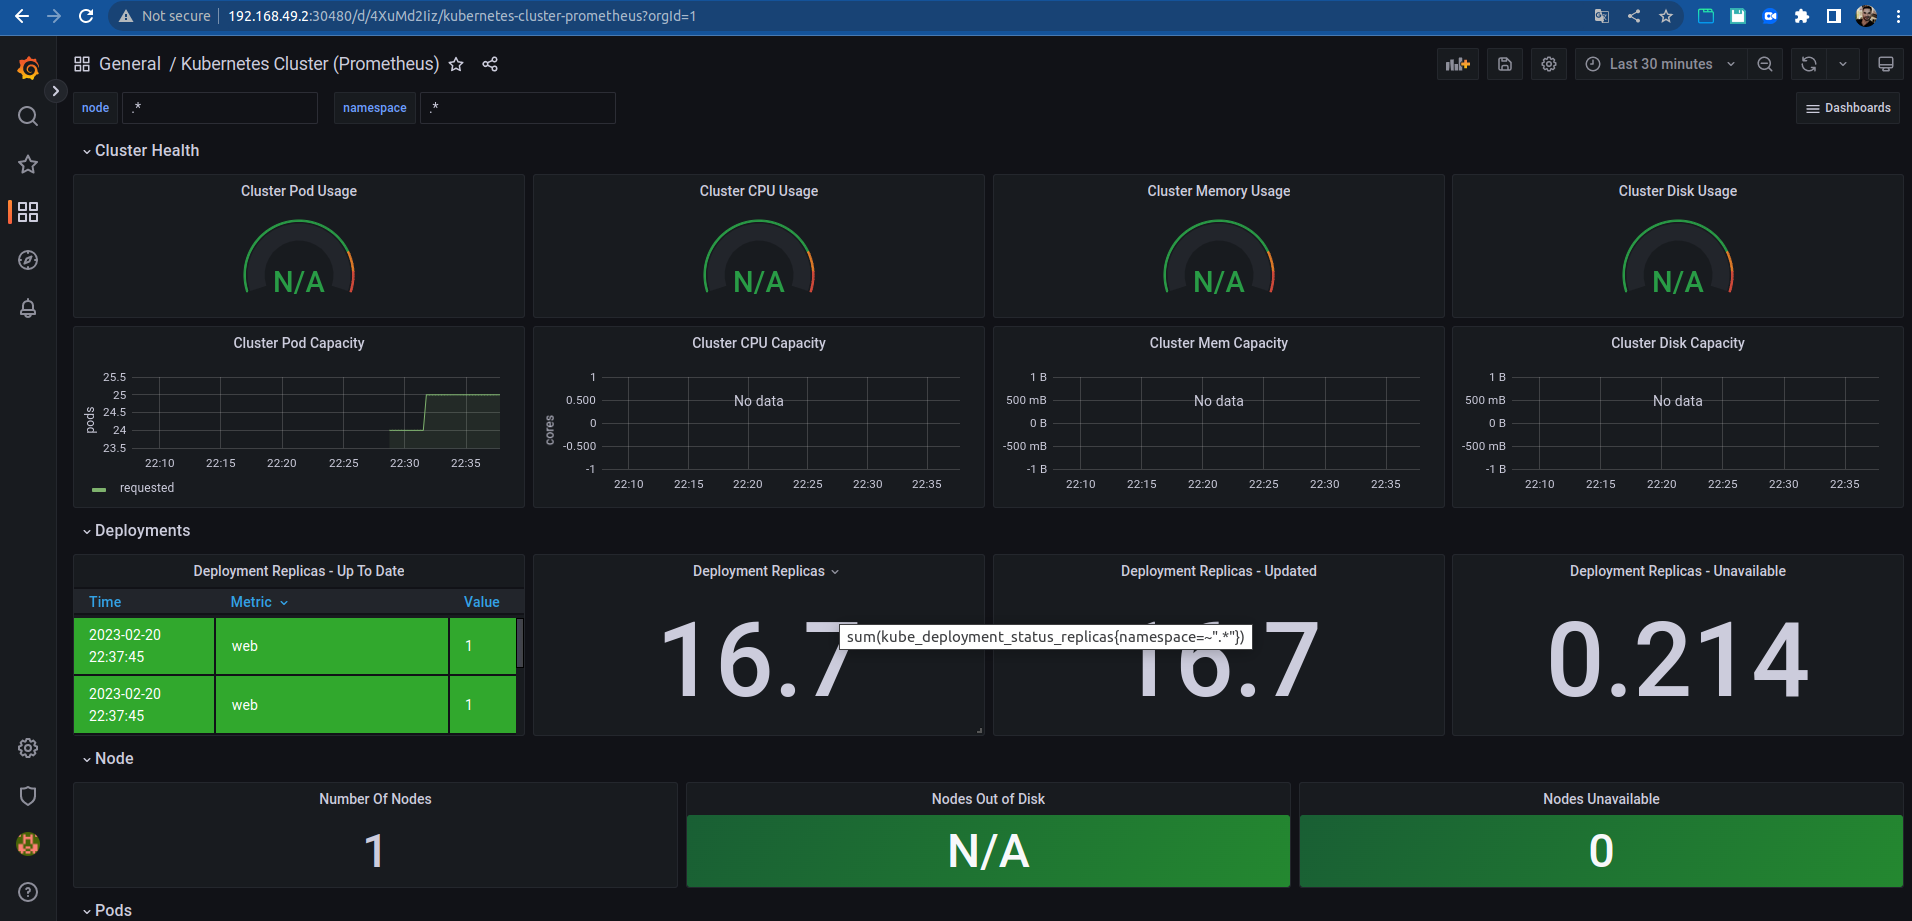This screenshot has height=921, width=1912.
Task: Click Add panel icon
Action: 1458,64
